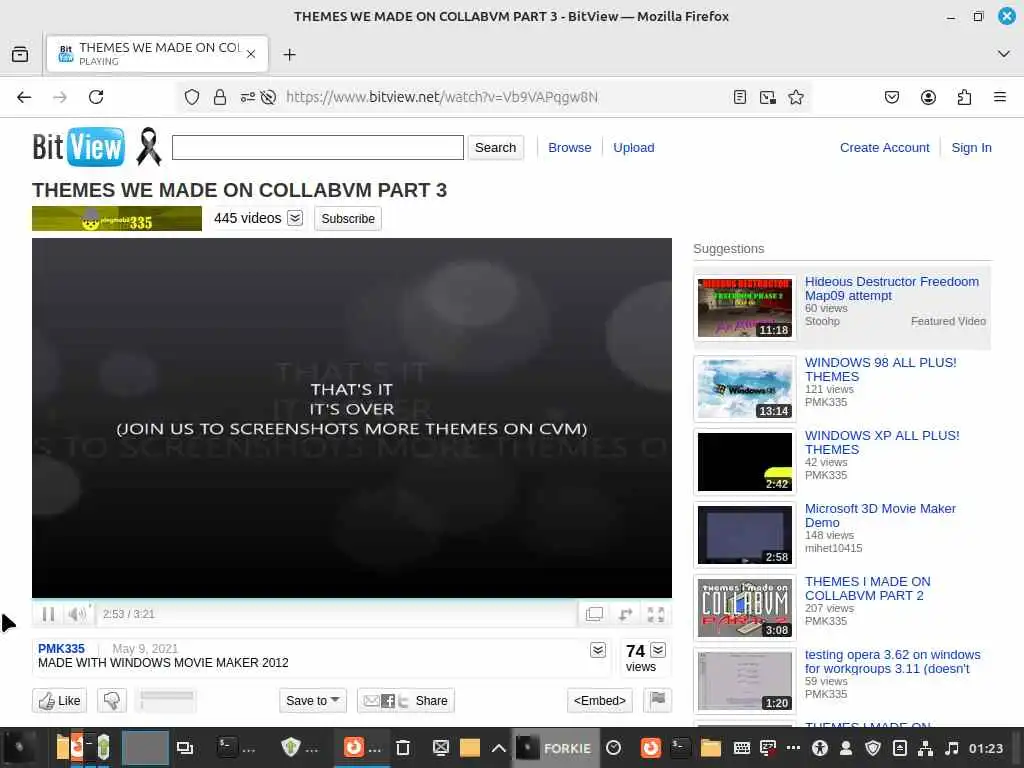The width and height of the screenshot is (1024, 768).
Task: Open a new tab with plus
Action: coord(289,55)
